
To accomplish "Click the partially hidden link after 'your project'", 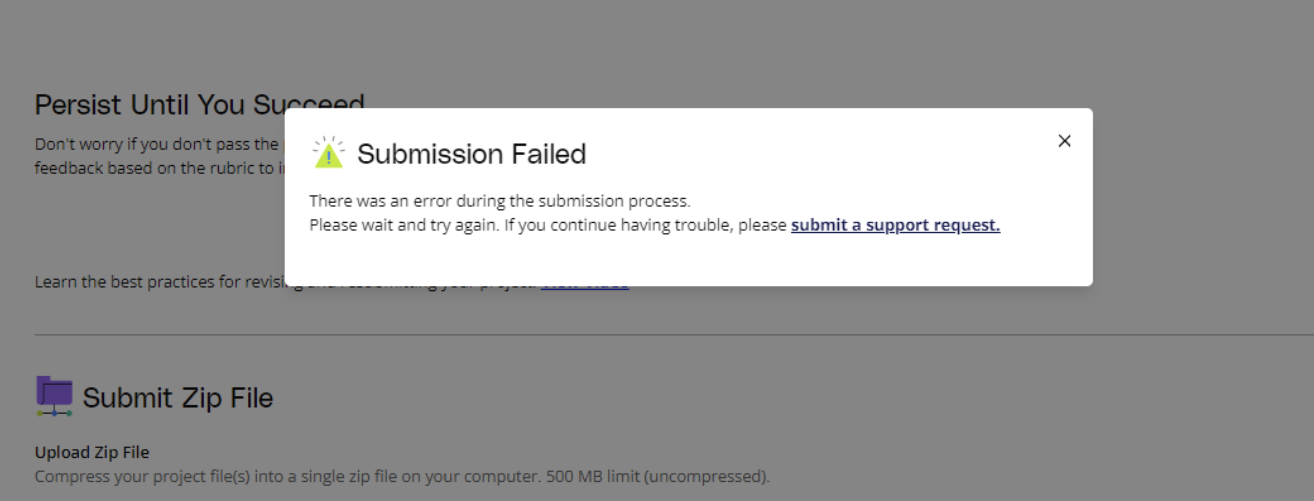I will pos(585,283).
